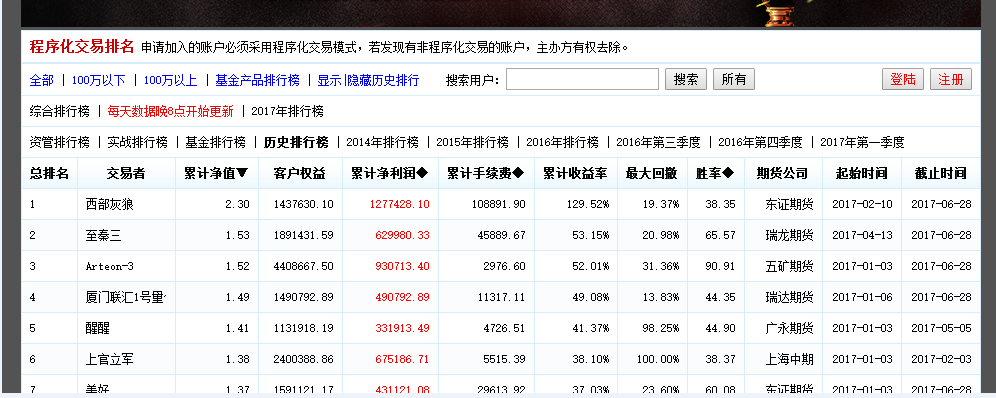
Task: Select 历史排行榜 tab
Action: click(296, 142)
